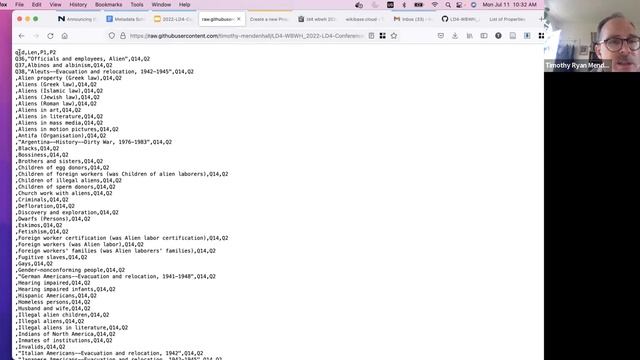This screenshot has width=640, height=360.
Task: Open the File menu
Action: tap(19, 4)
